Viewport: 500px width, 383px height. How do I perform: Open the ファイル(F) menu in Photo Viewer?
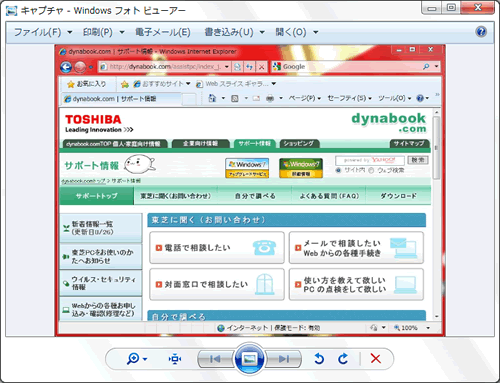tap(37, 32)
